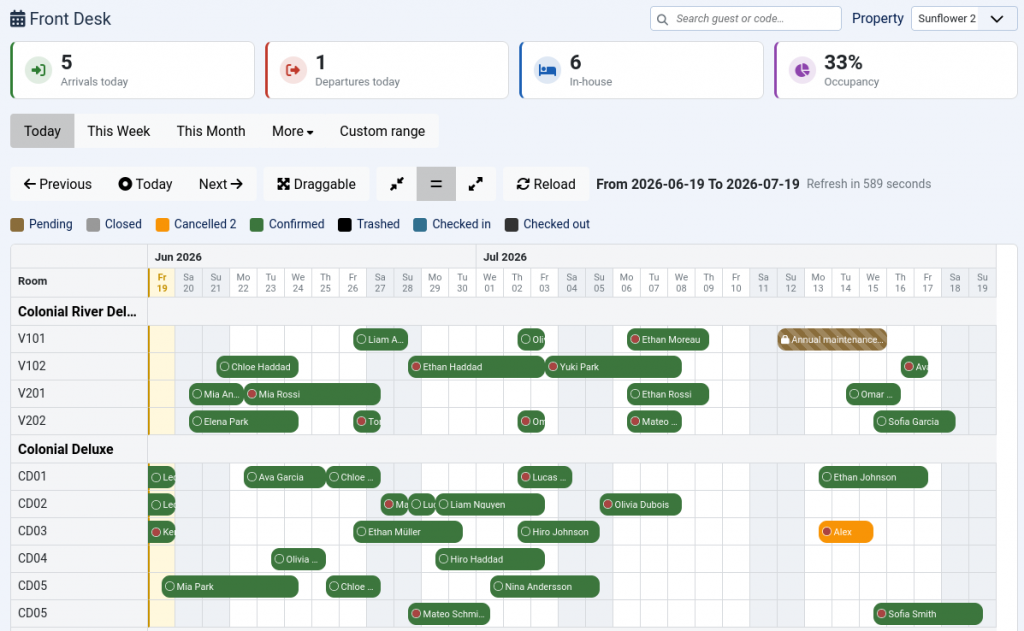Open Yuki Park booking on V102

(613, 367)
